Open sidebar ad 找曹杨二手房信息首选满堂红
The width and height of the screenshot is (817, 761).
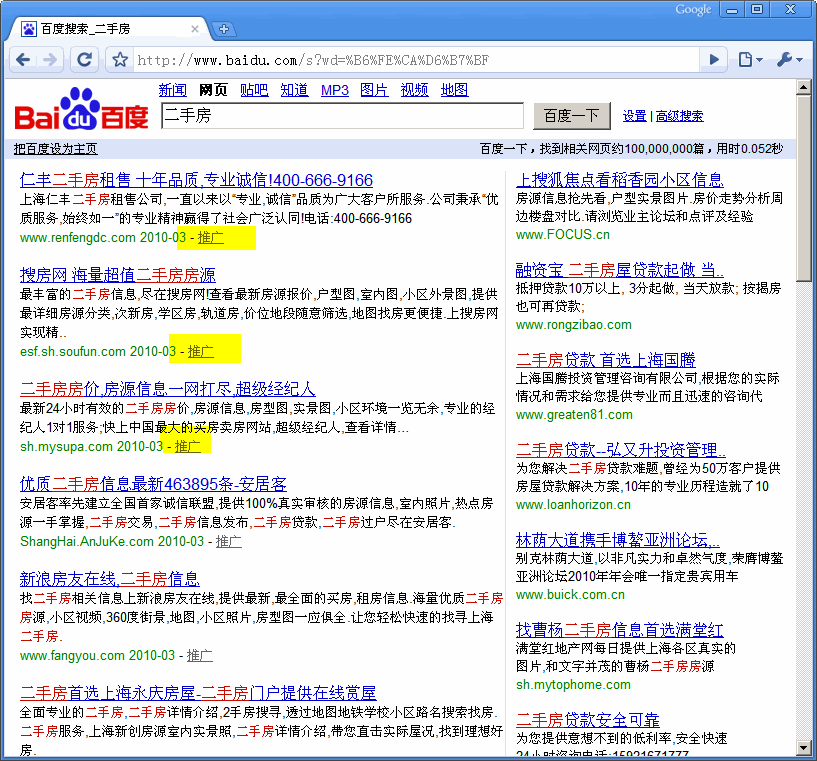coord(620,630)
